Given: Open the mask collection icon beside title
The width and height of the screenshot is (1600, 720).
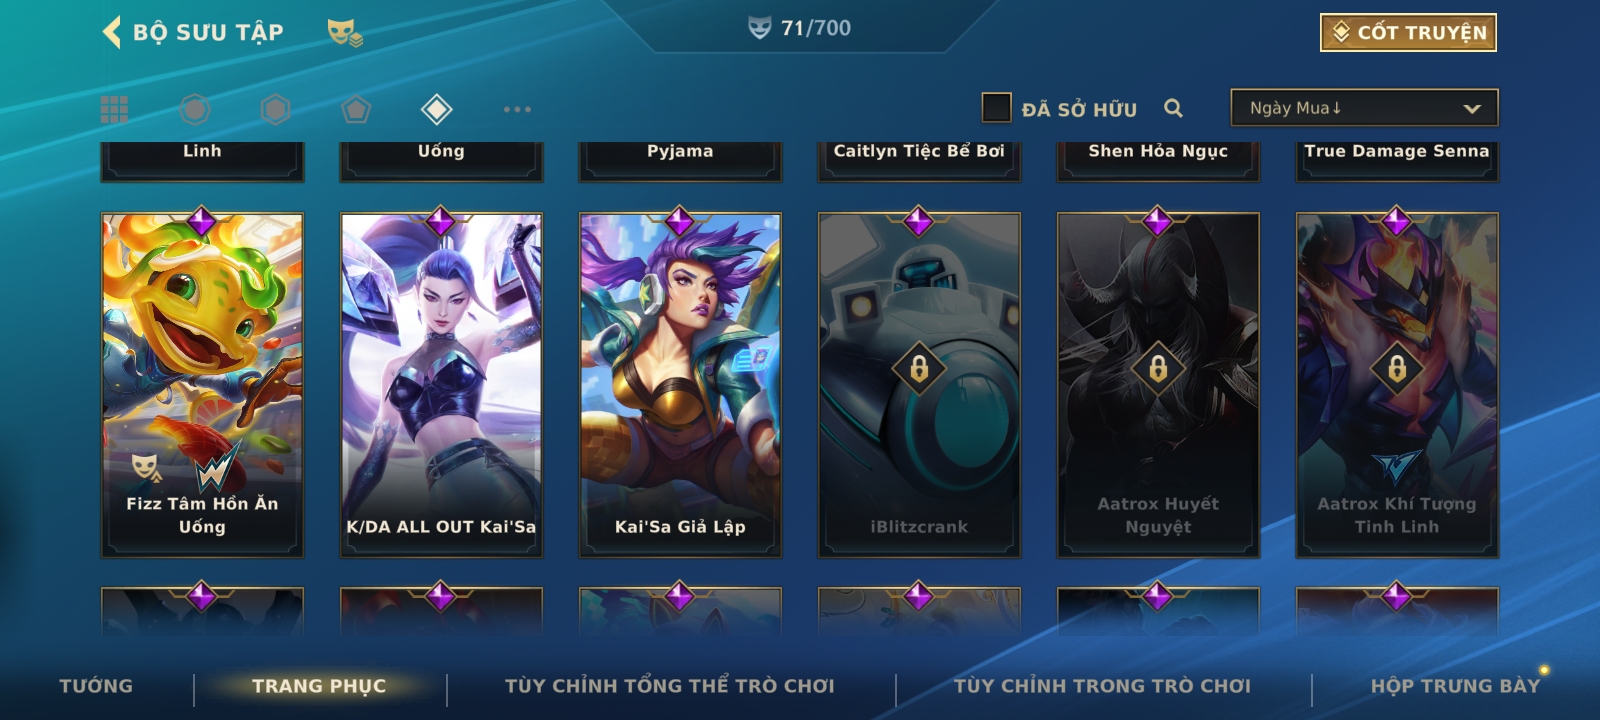Looking at the screenshot, I should tap(345, 33).
